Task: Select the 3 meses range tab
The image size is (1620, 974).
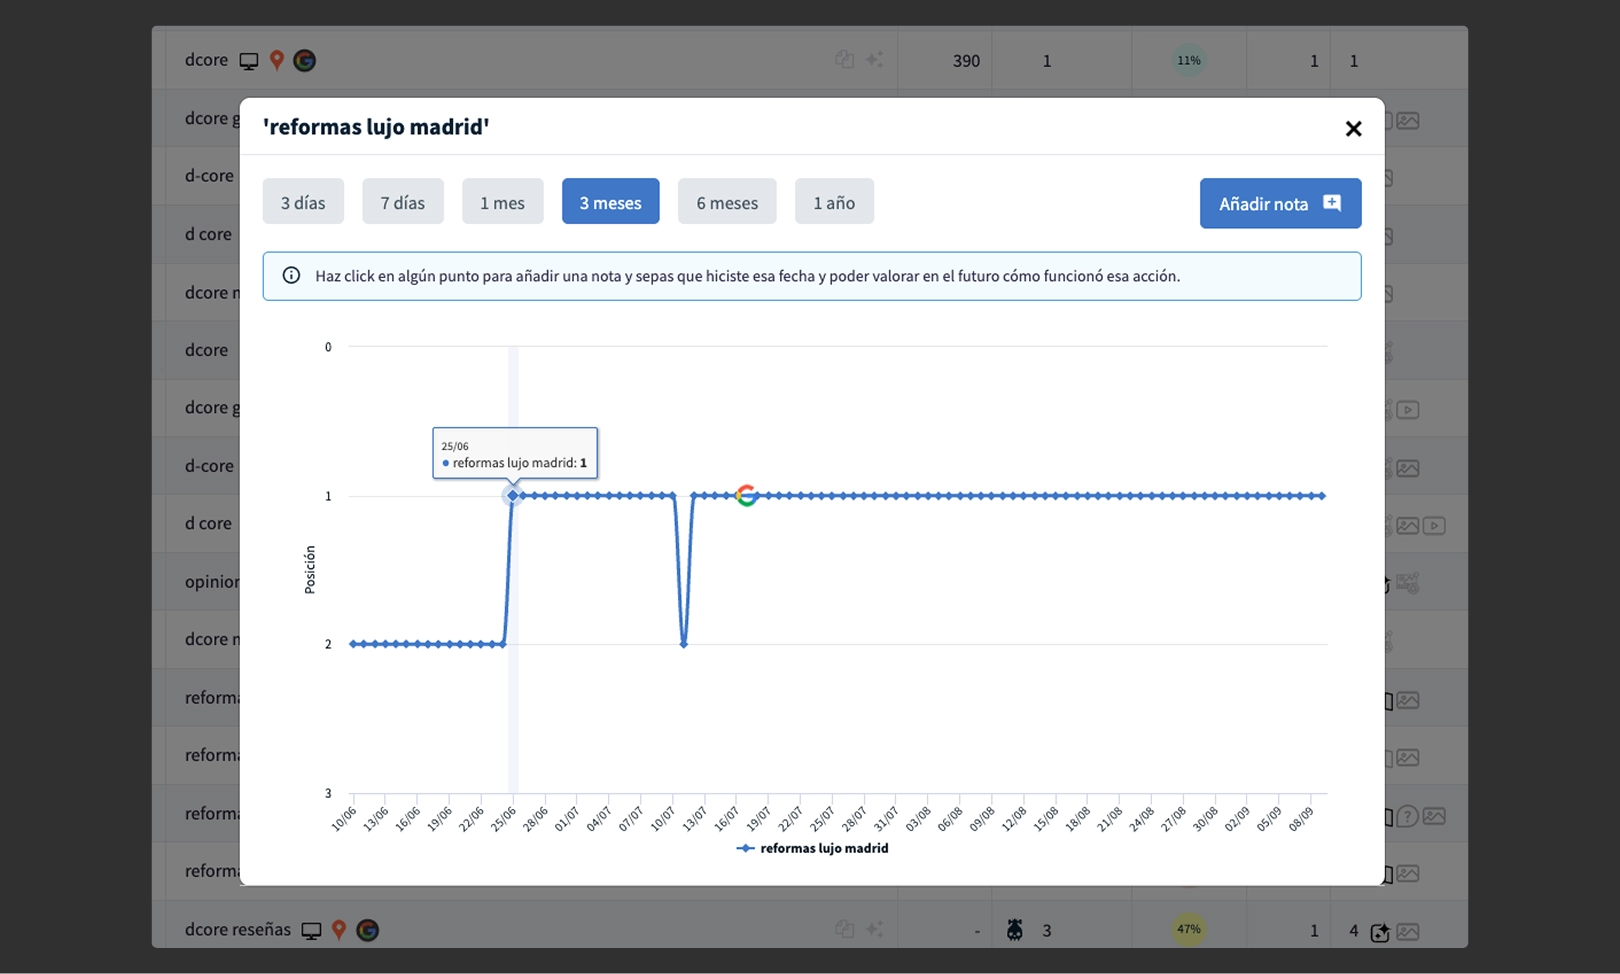Action: pos(610,202)
